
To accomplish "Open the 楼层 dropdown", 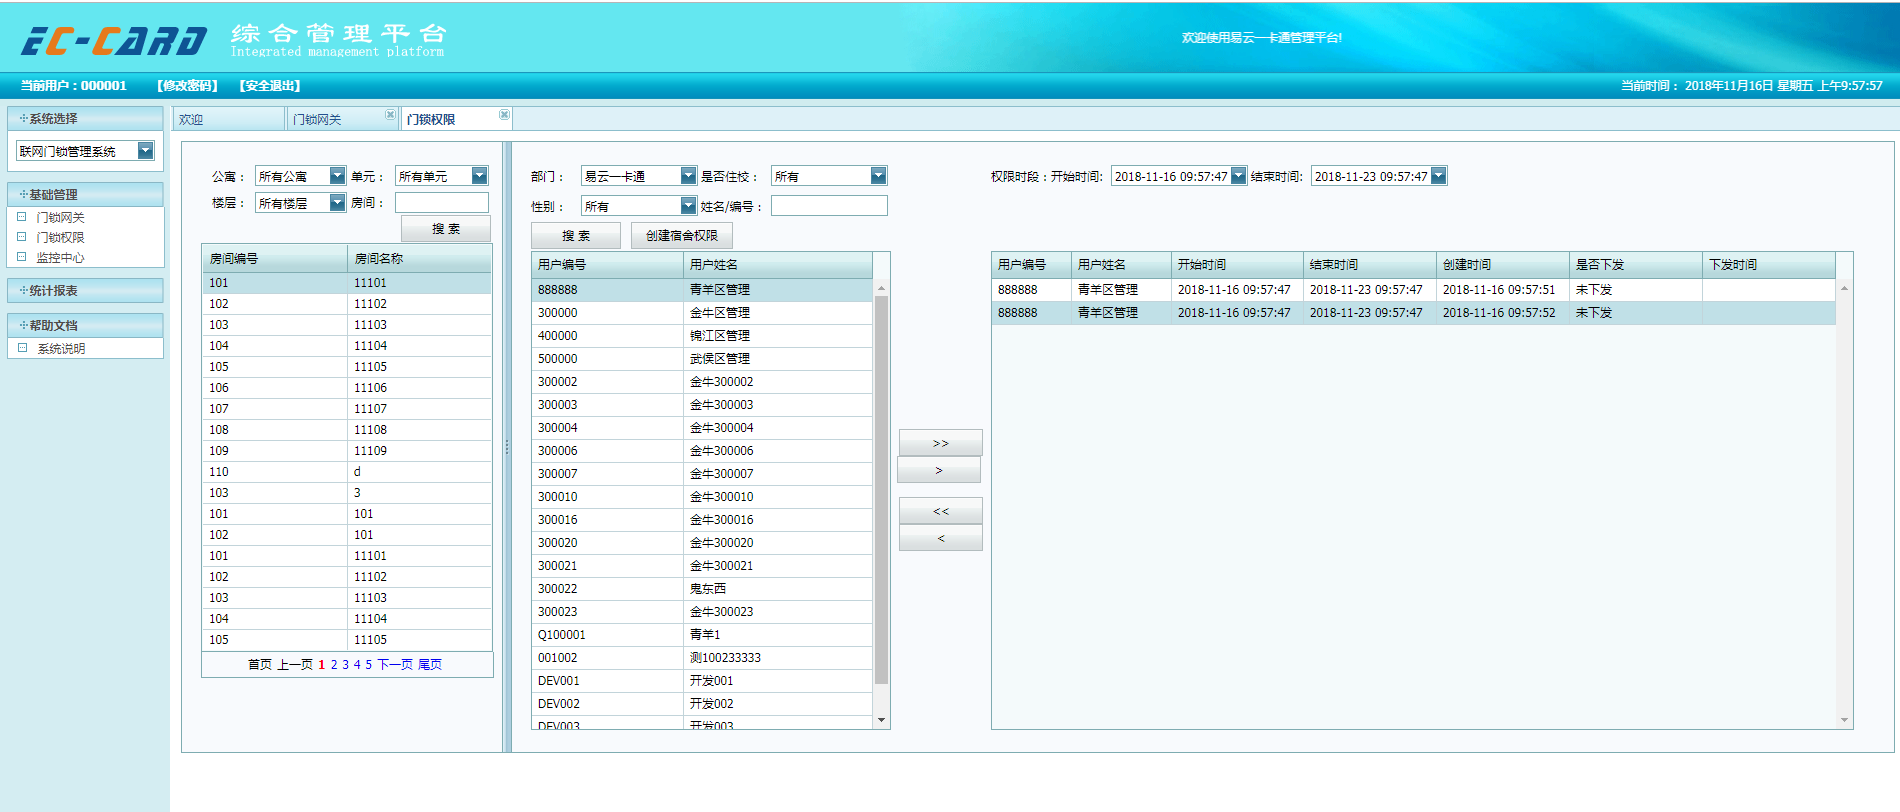I will coord(337,203).
